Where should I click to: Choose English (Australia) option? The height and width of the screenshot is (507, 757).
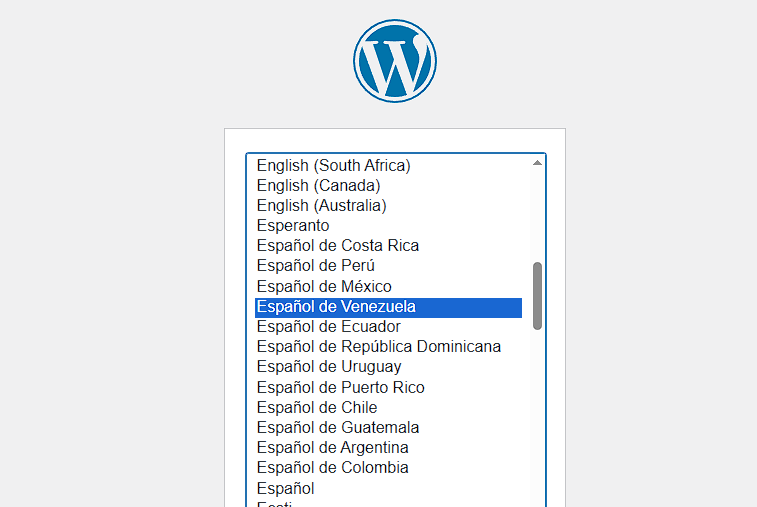[x=321, y=205]
